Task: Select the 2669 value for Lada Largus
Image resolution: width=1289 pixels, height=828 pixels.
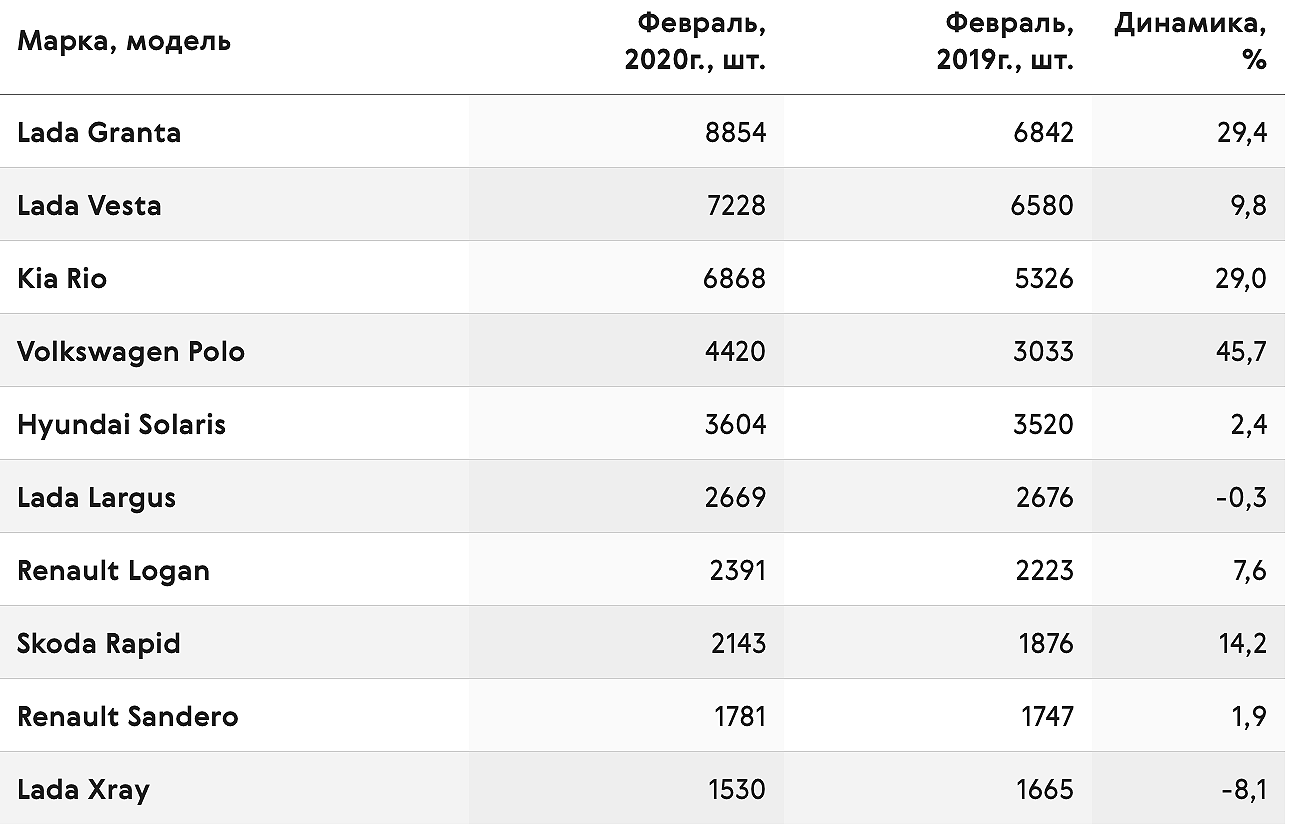Action: [x=735, y=498]
